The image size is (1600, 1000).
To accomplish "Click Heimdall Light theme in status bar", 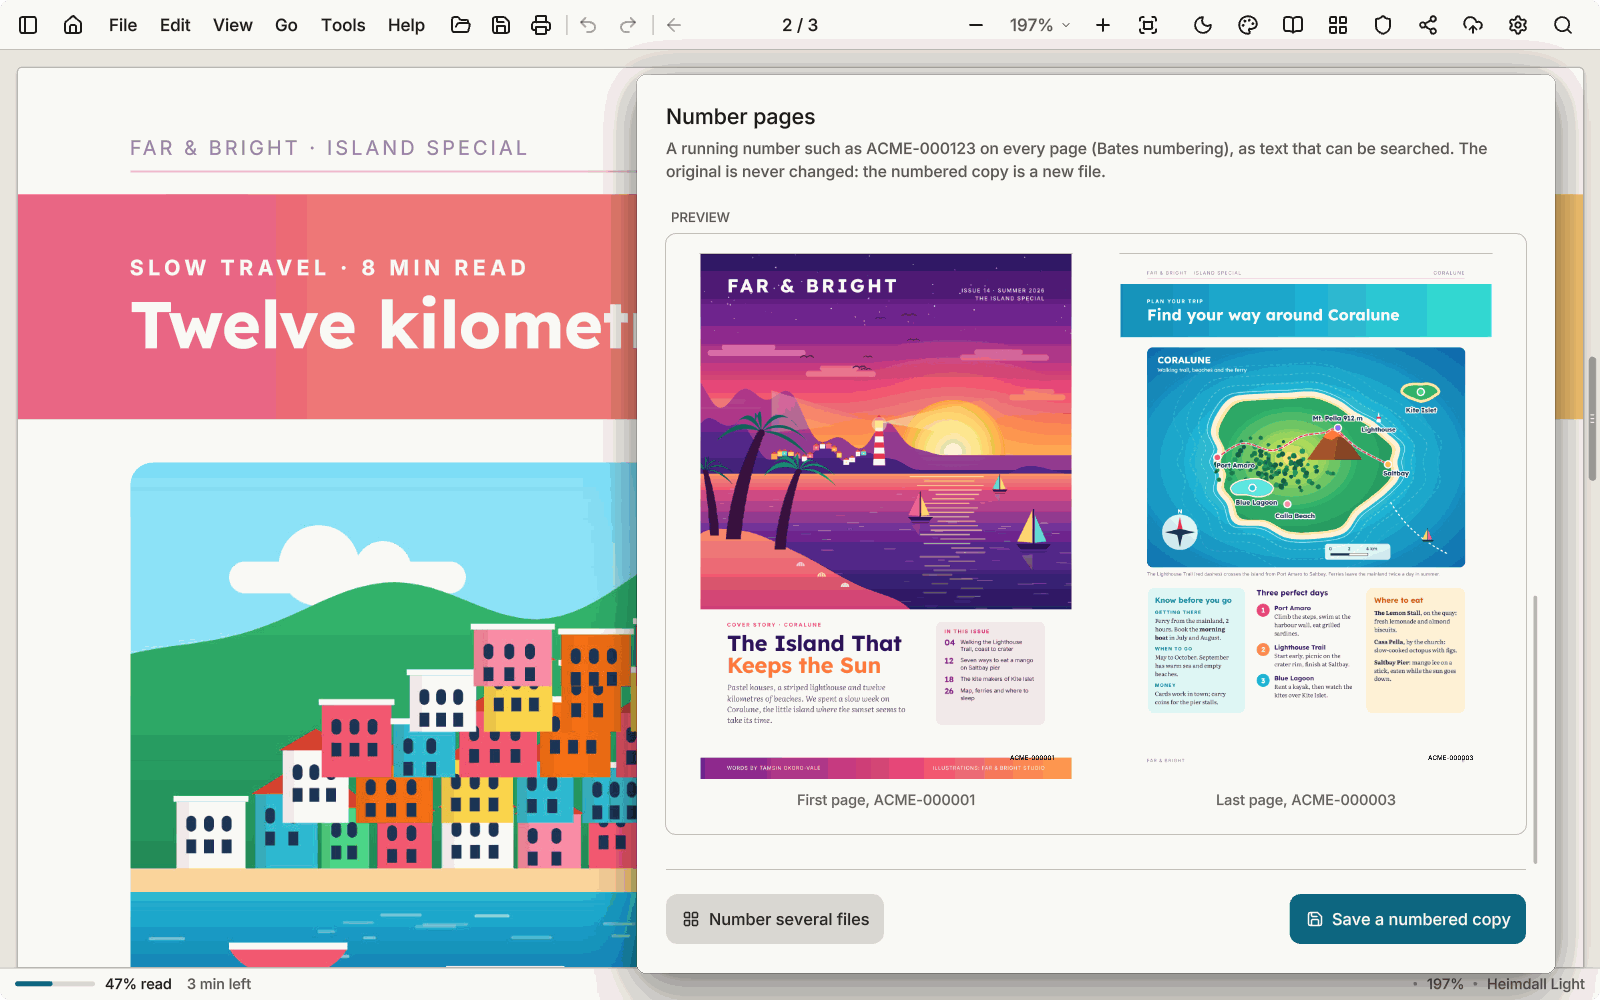I will pos(1535,984).
